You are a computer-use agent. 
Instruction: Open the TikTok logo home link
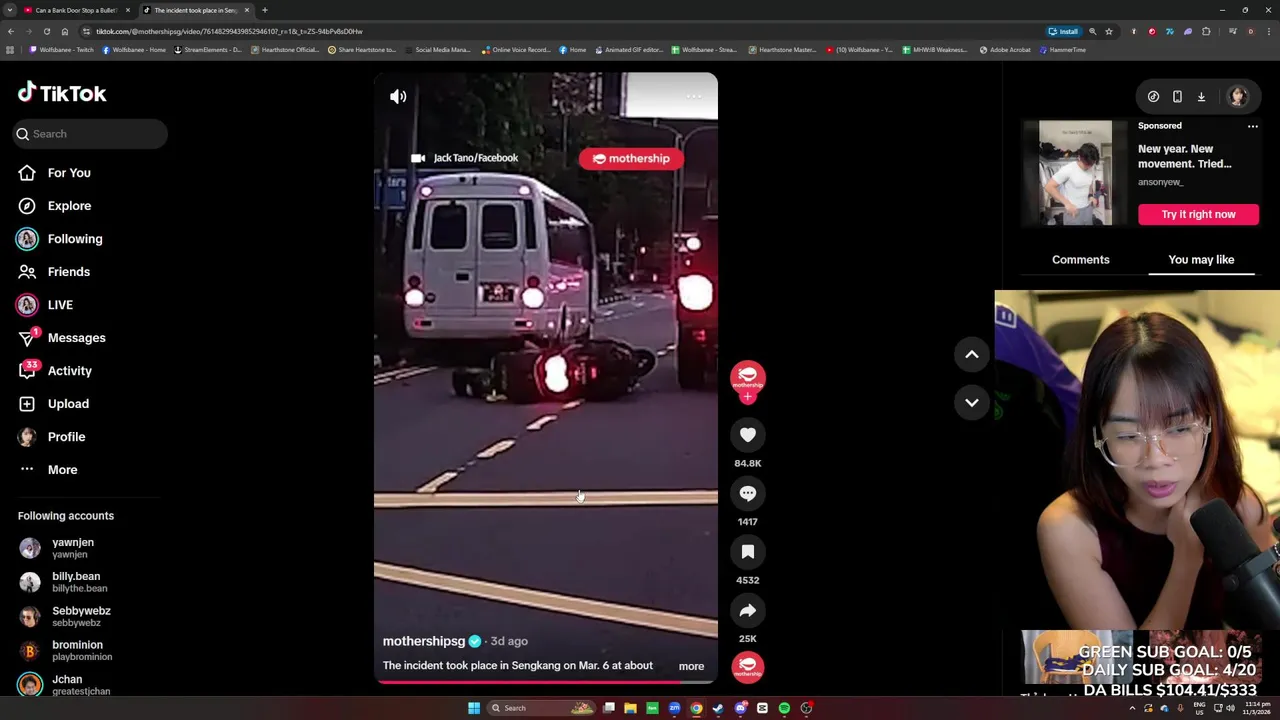click(x=62, y=93)
